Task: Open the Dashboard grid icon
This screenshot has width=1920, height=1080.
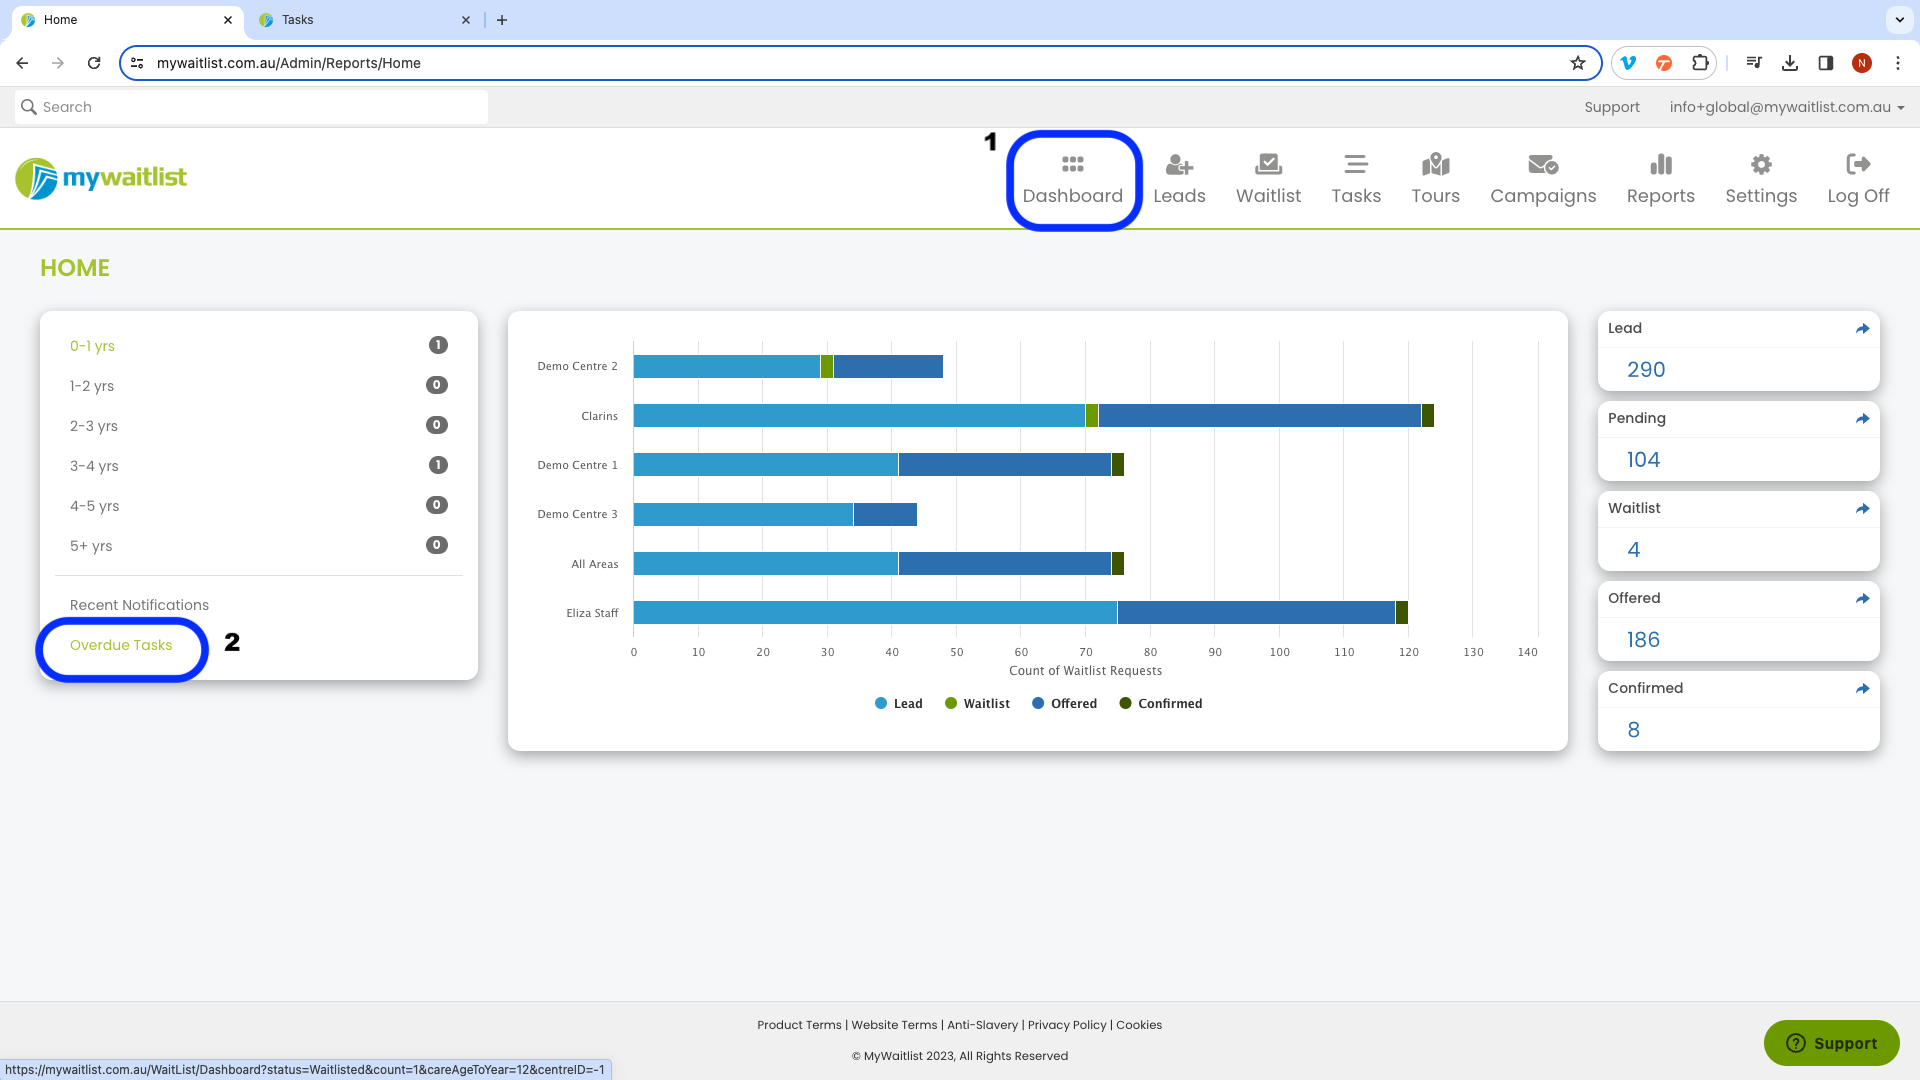Action: pos(1072,165)
